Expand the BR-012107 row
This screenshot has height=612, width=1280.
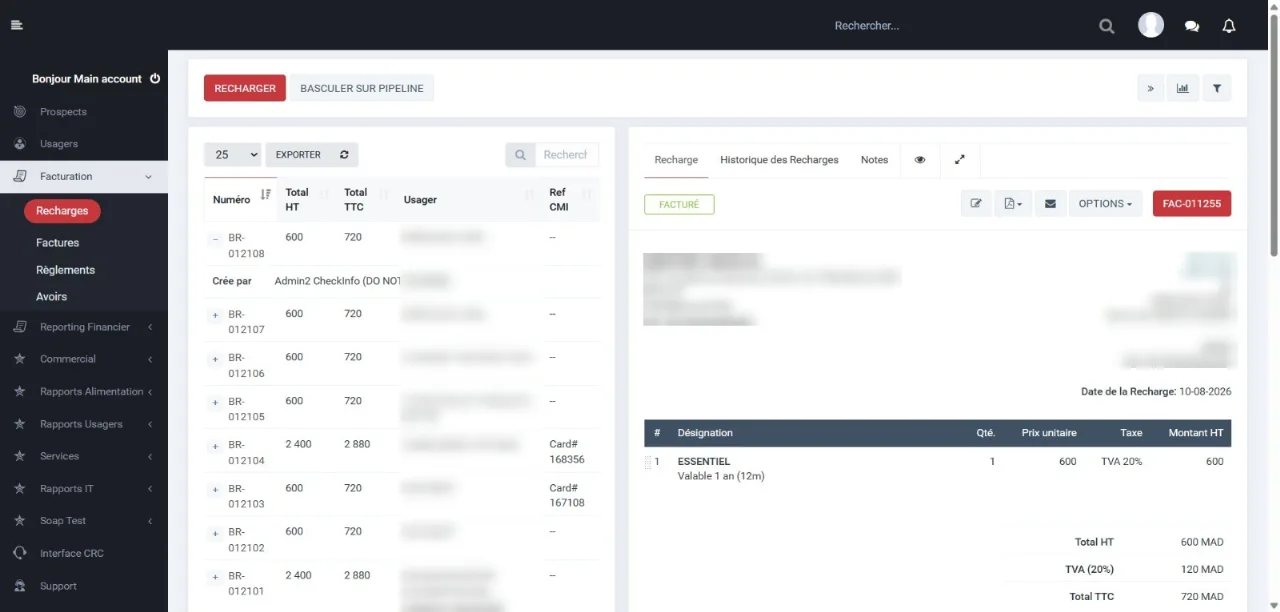(215, 316)
